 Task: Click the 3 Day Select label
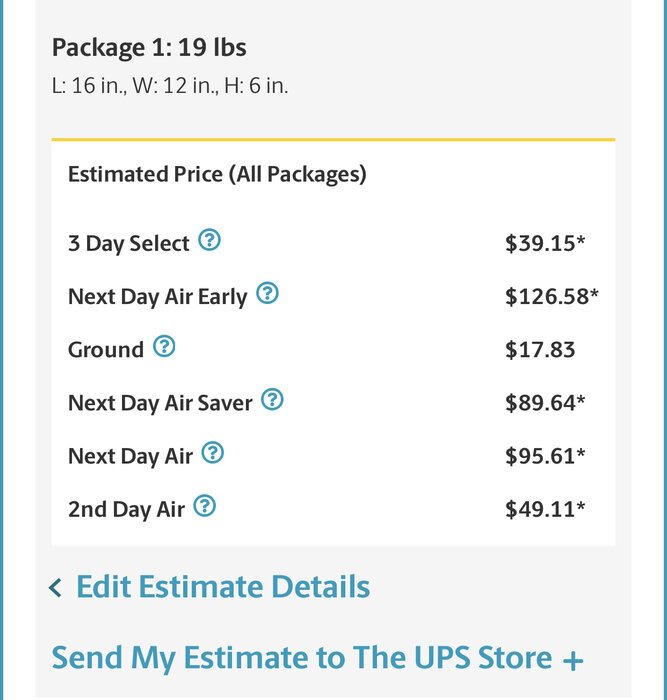coord(128,244)
